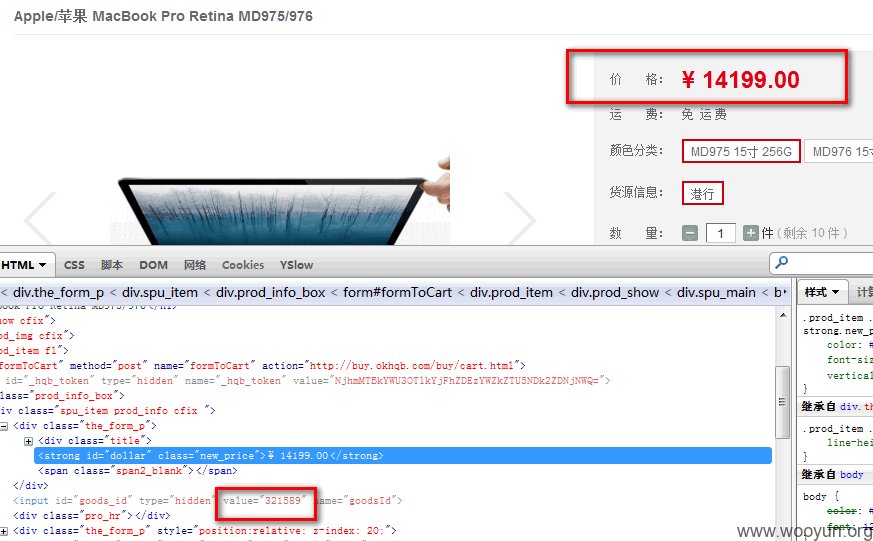Screen dimensions: 873x541
Task: Open the YSlow tab
Action: [296, 265]
